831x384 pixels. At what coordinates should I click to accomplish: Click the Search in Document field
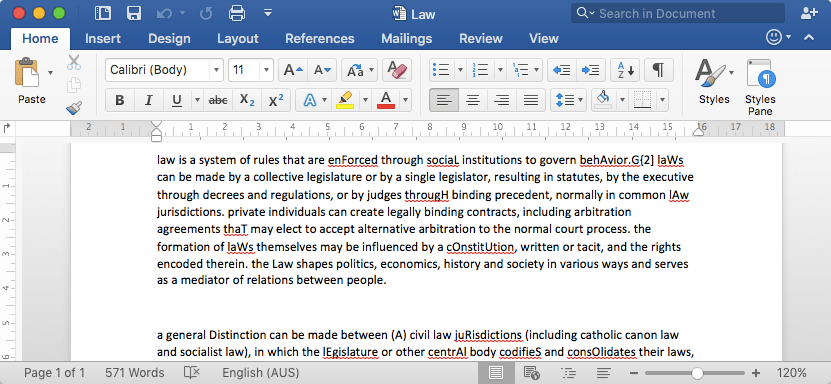coord(678,13)
